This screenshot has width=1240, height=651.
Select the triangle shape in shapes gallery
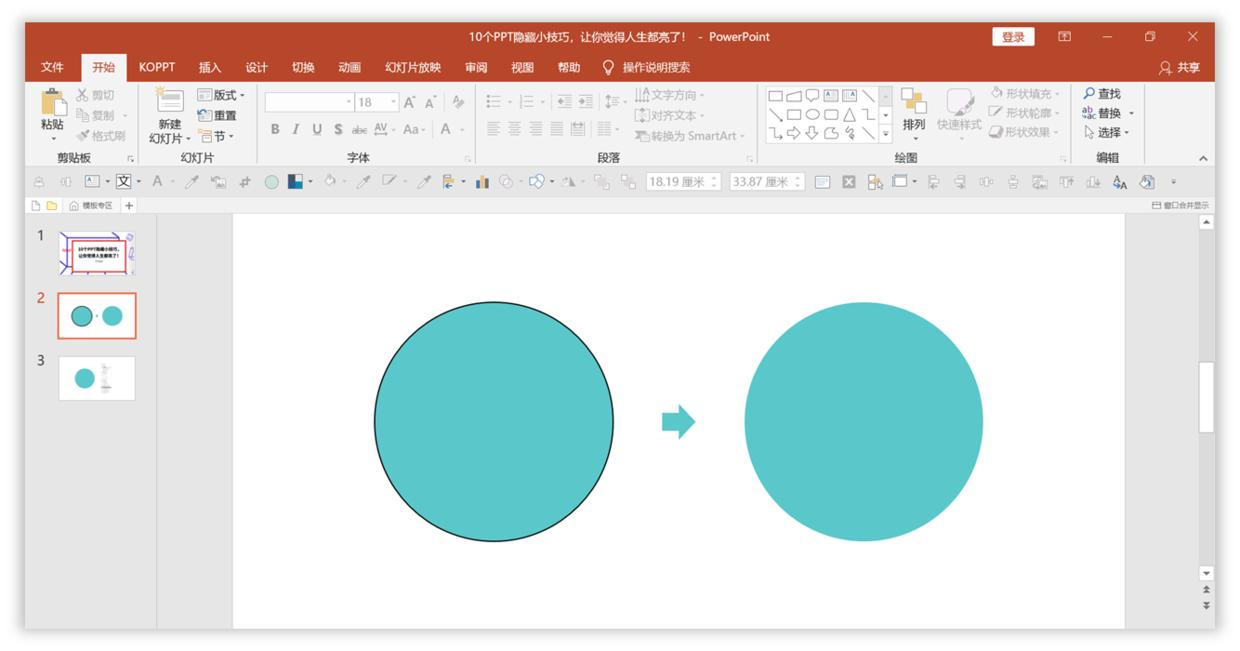[x=850, y=114]
